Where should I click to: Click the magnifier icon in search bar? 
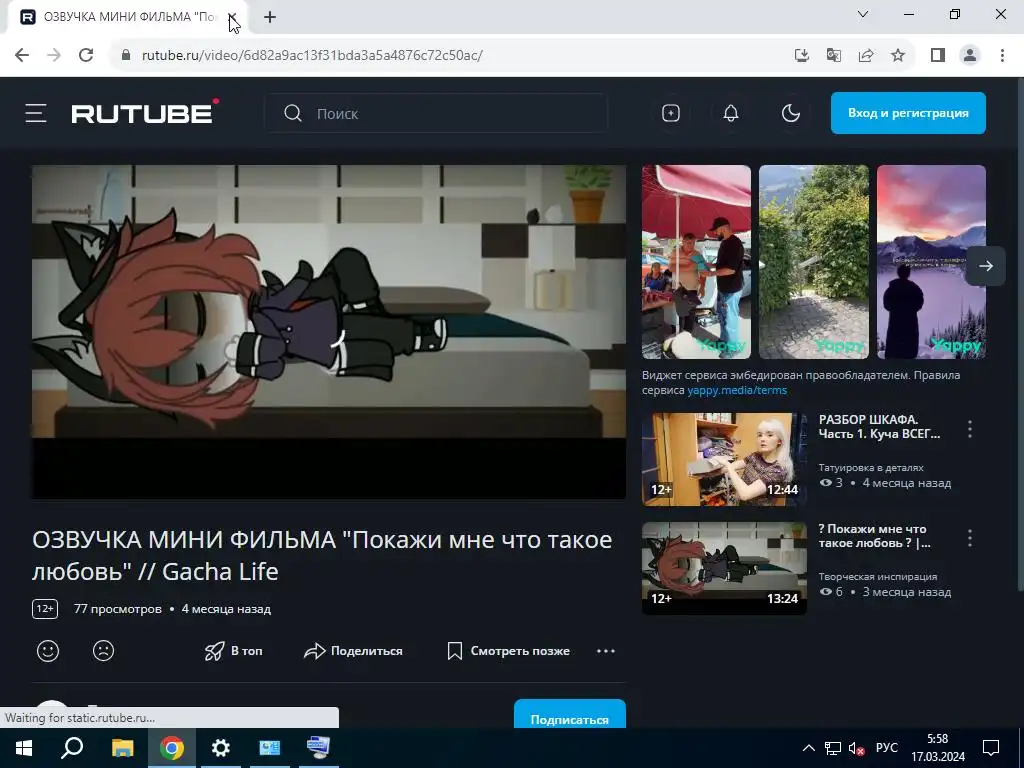(x=293, y=113)
